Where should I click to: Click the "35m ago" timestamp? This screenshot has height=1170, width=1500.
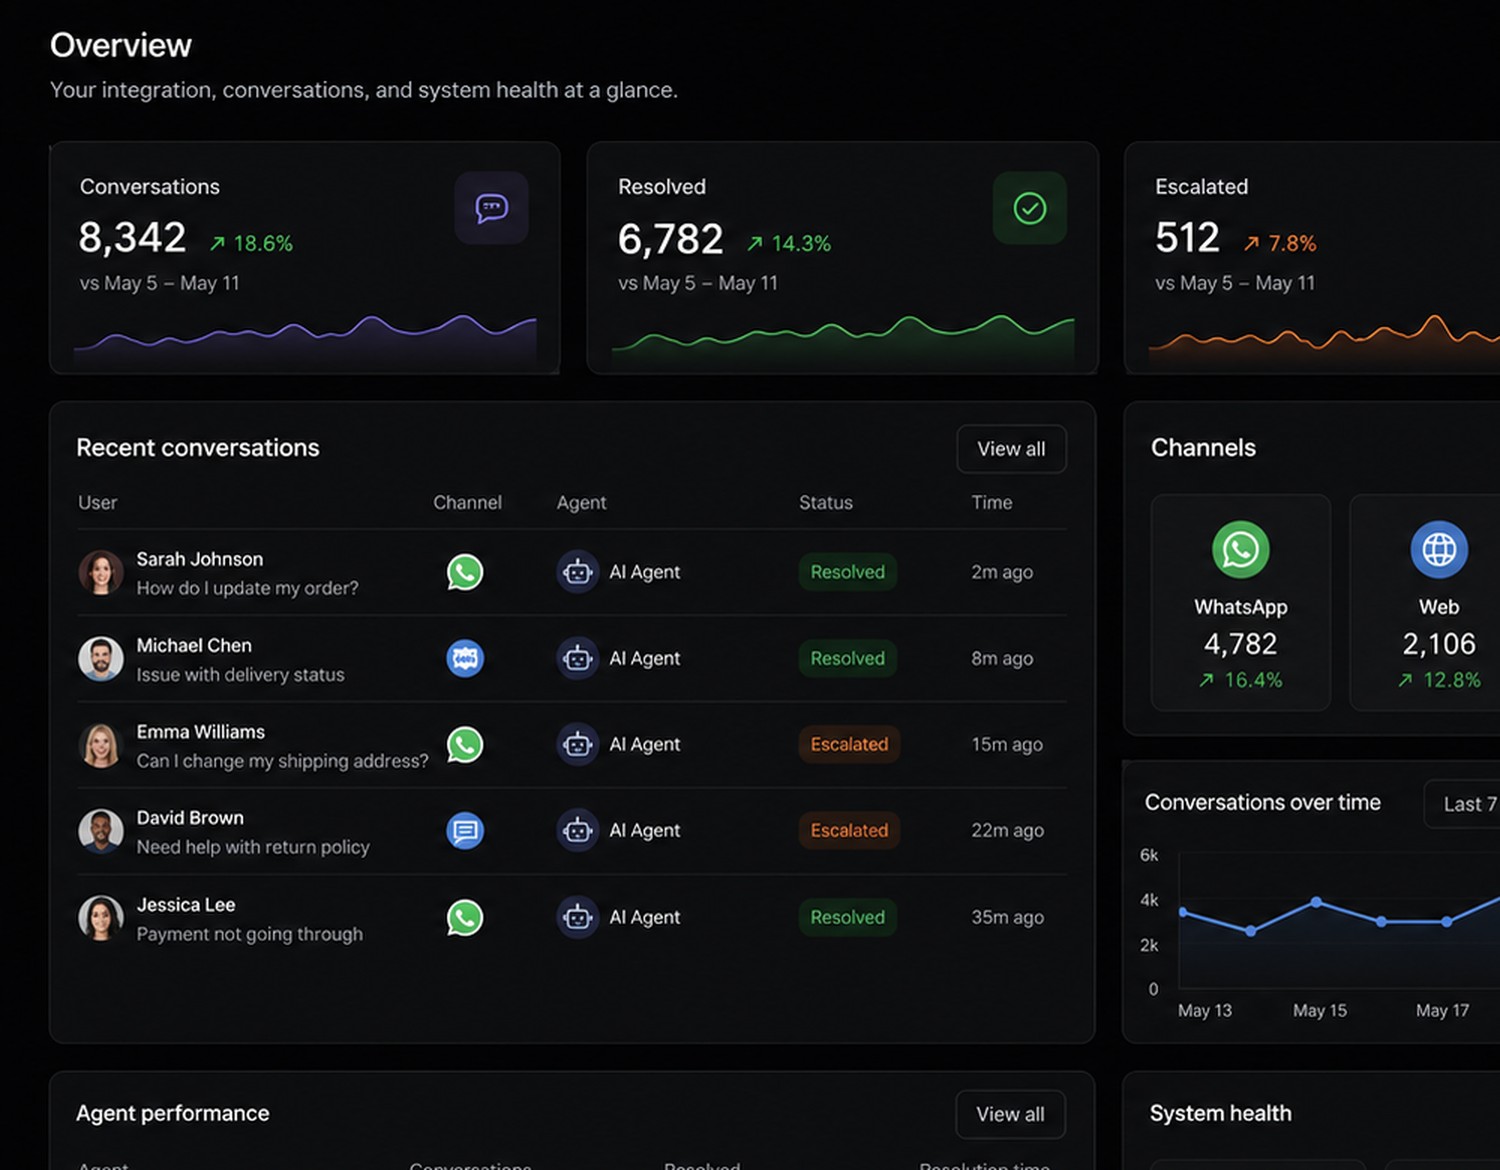click(1007, 918)
